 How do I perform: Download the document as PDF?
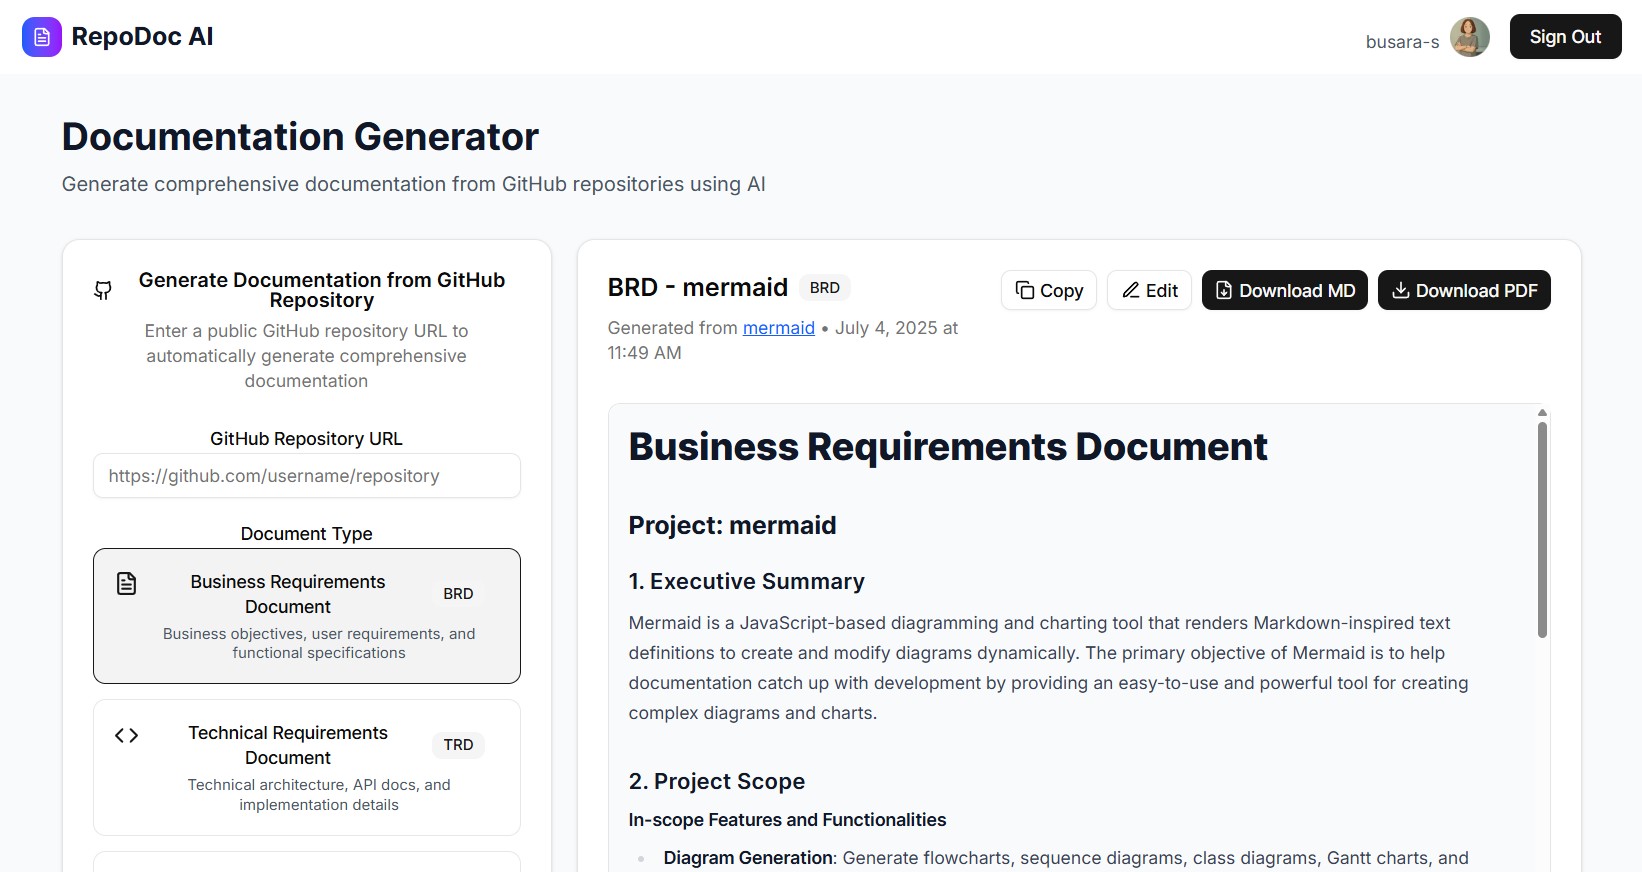(1464, 291)
